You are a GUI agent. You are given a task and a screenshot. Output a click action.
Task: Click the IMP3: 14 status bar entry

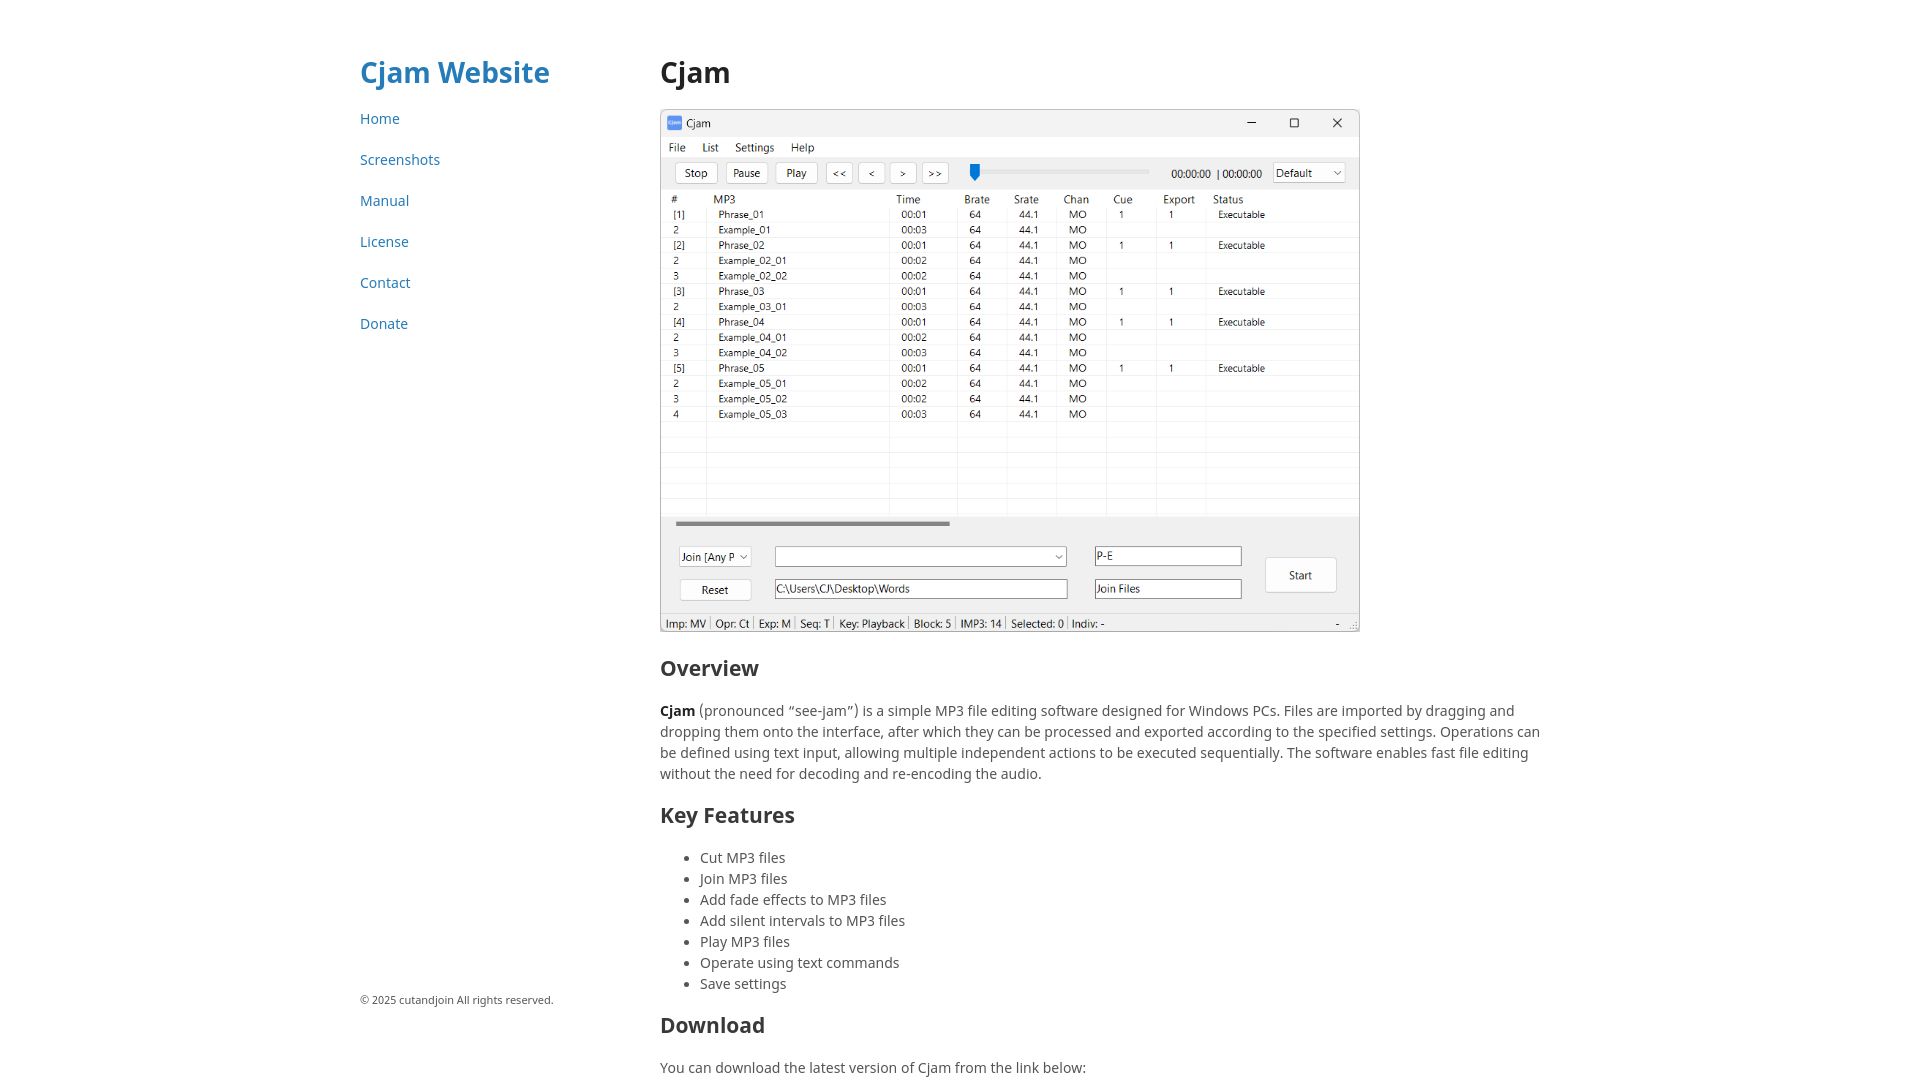click(x=981, y=624)
